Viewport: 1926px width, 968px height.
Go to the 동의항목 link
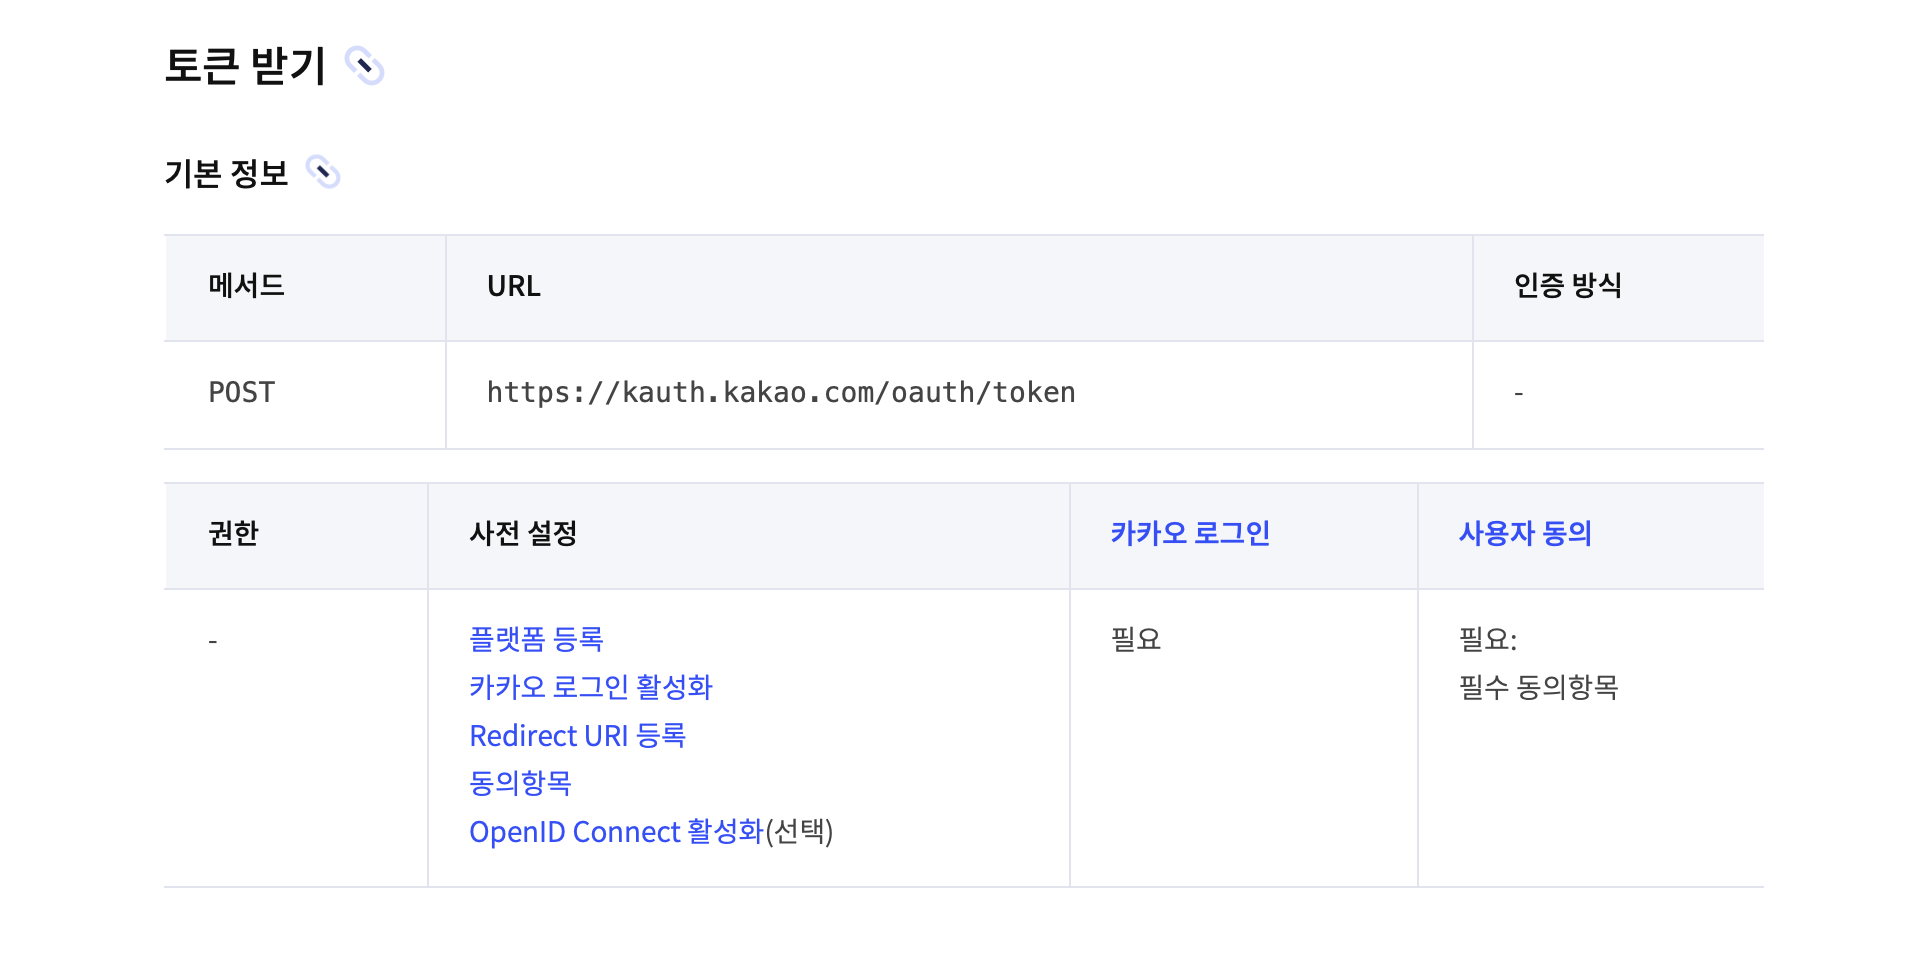pos(520,783)
